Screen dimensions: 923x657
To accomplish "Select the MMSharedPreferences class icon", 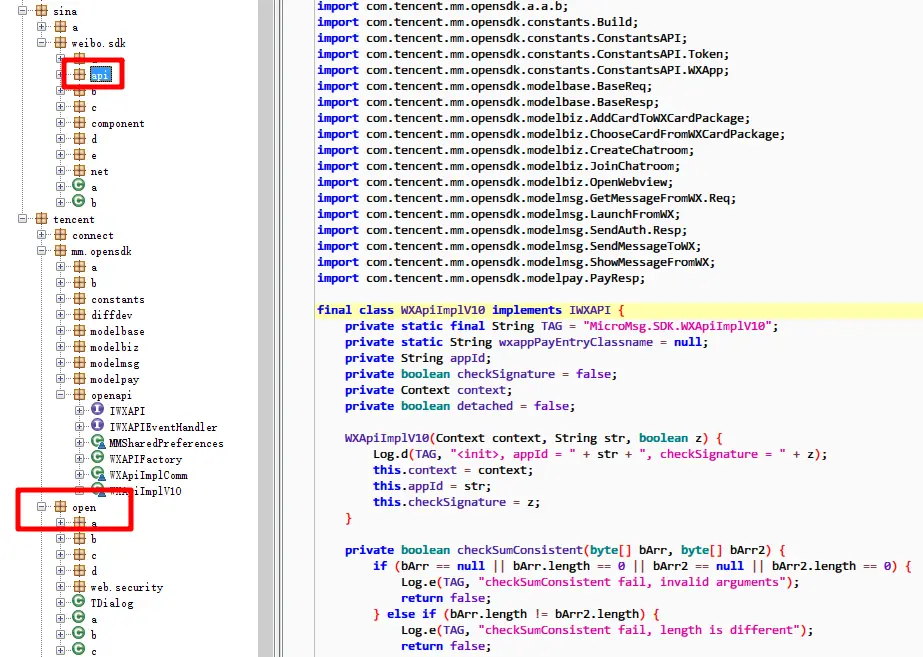I will [98, 442].
